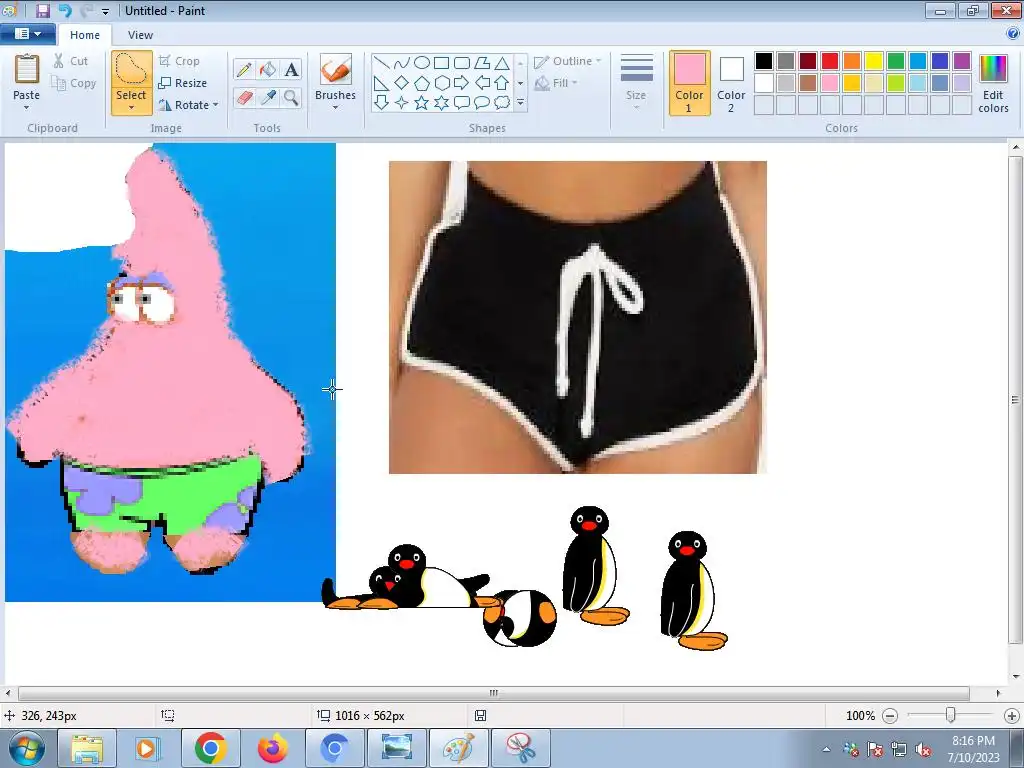The image size is (1024, 768).
Task: Choose the Hexagon shape
Action: (441, 83)
